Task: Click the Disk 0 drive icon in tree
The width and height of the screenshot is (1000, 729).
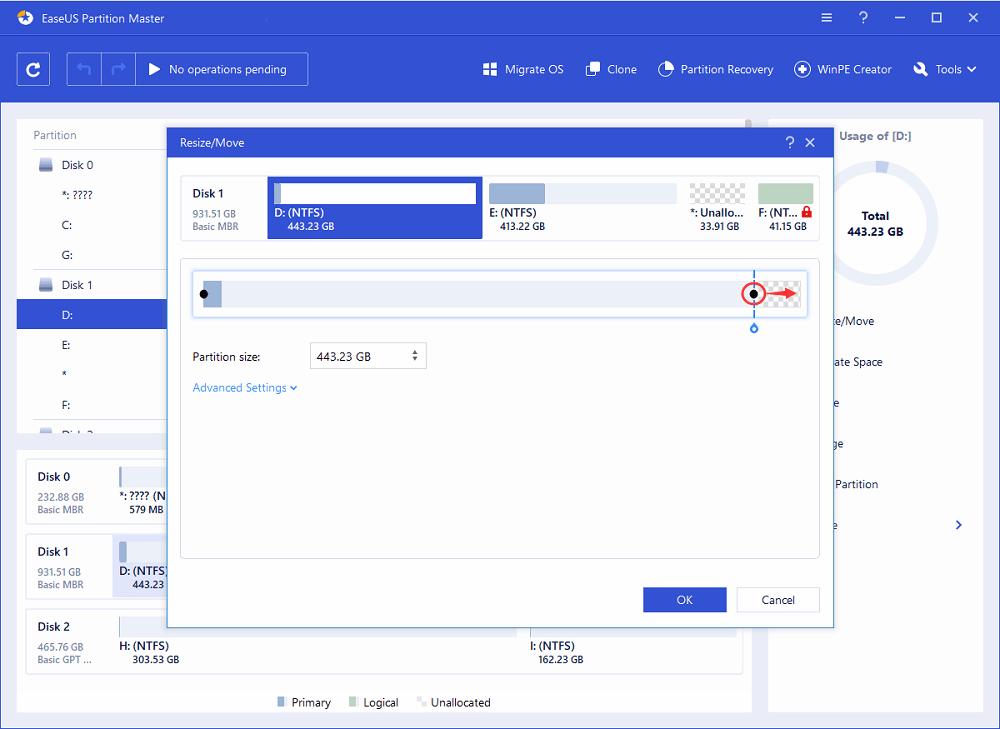Action: click(45, 165)
